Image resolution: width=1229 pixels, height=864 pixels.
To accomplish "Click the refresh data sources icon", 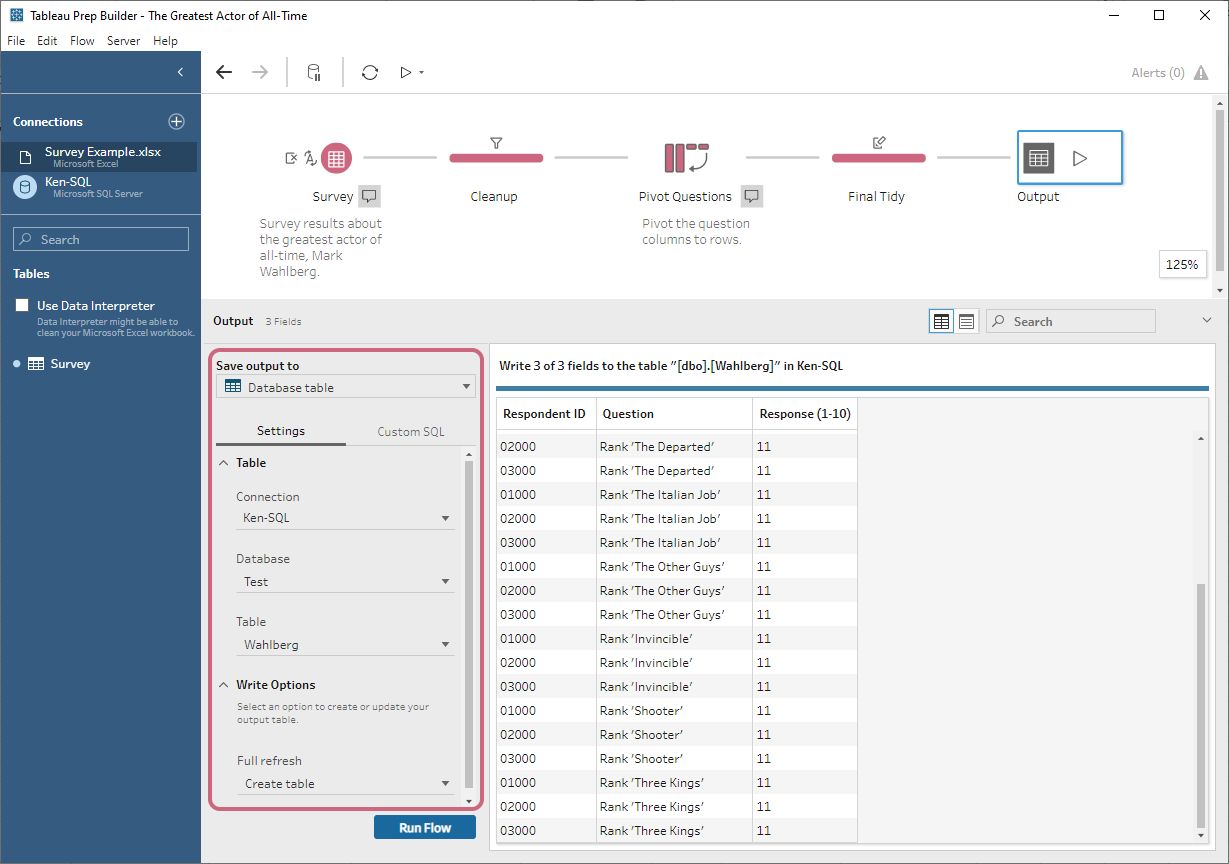I will 369,72.
